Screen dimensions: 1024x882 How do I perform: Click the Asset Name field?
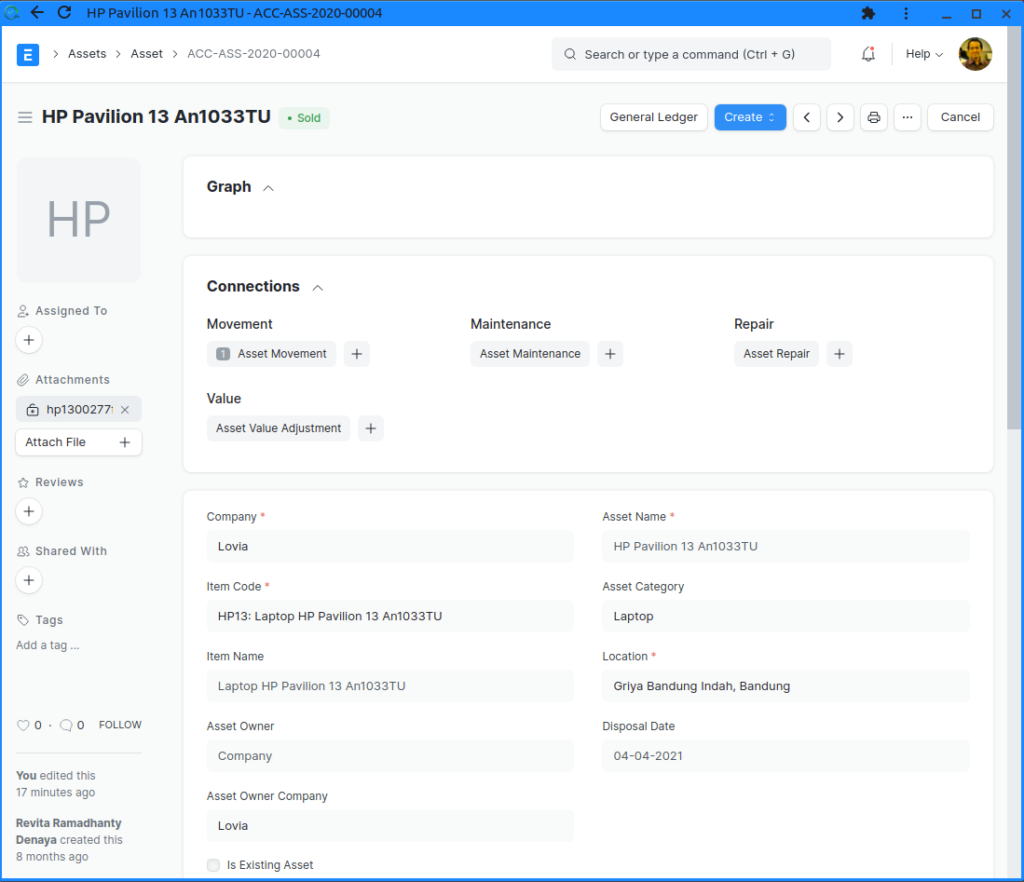tap(786, 546)
